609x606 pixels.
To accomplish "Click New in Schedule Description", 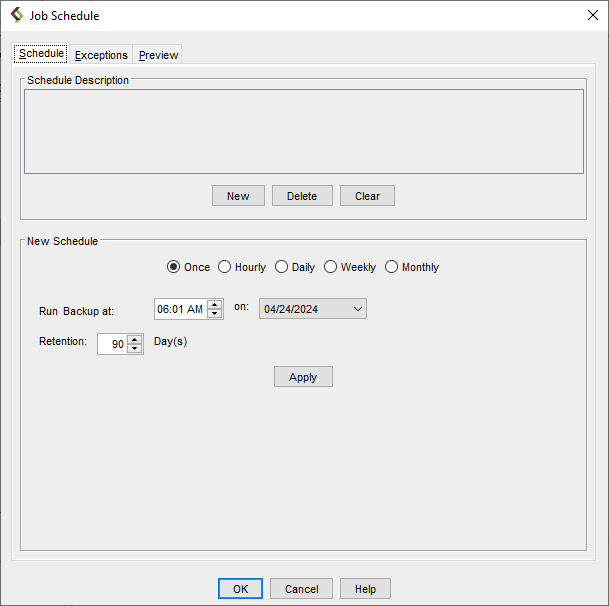I will pos(238,196).
